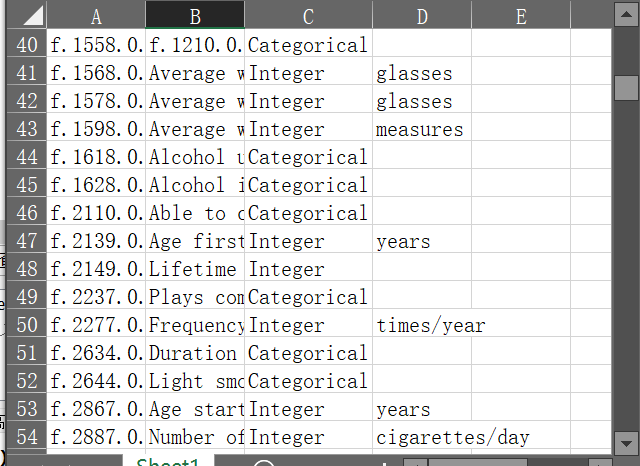Viewport: 640px width, 466px height.
Task: Click cell containing f.2887.0.
Action: tap(96, 437)
